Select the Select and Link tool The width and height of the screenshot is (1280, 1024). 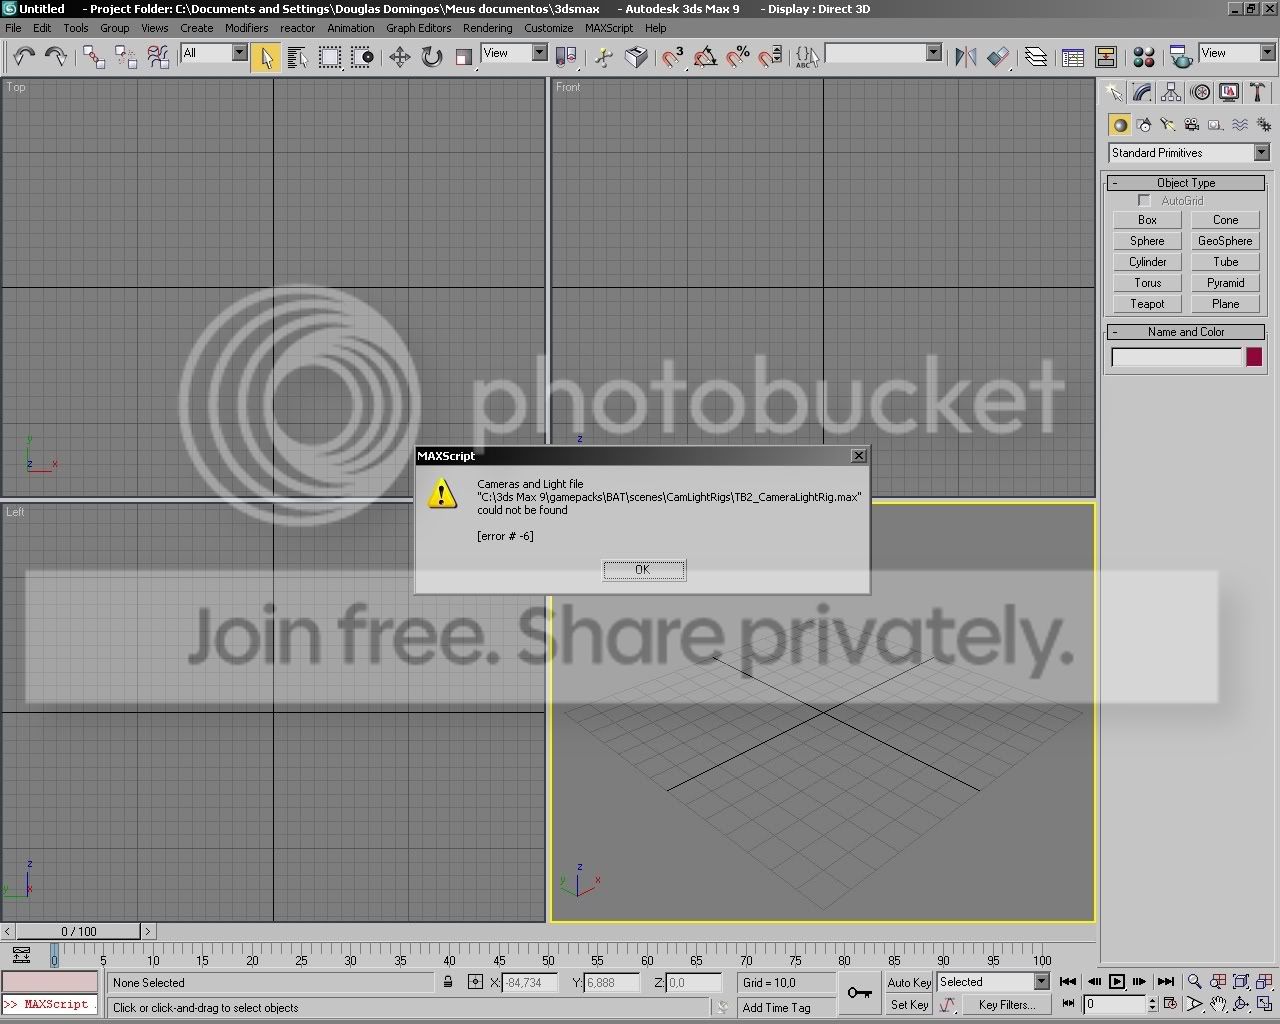94,57
